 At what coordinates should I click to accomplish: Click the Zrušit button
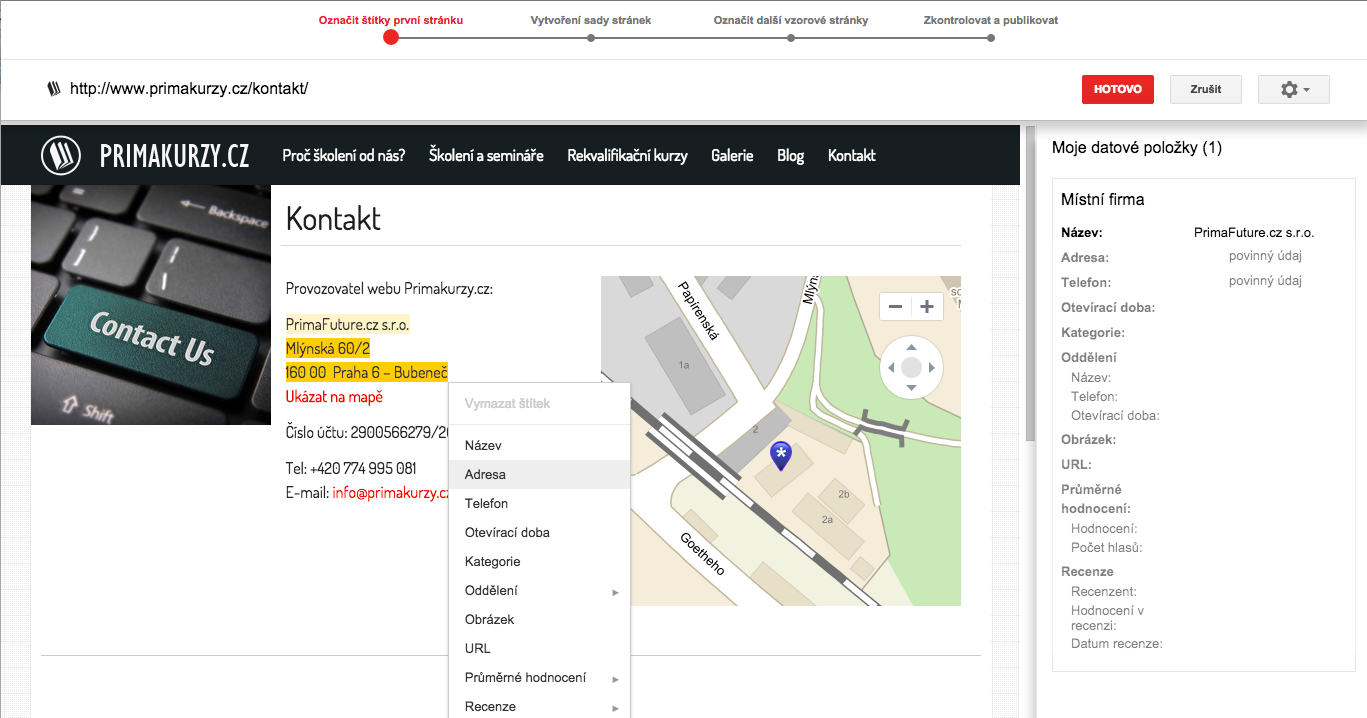[x=1206, y=89]
